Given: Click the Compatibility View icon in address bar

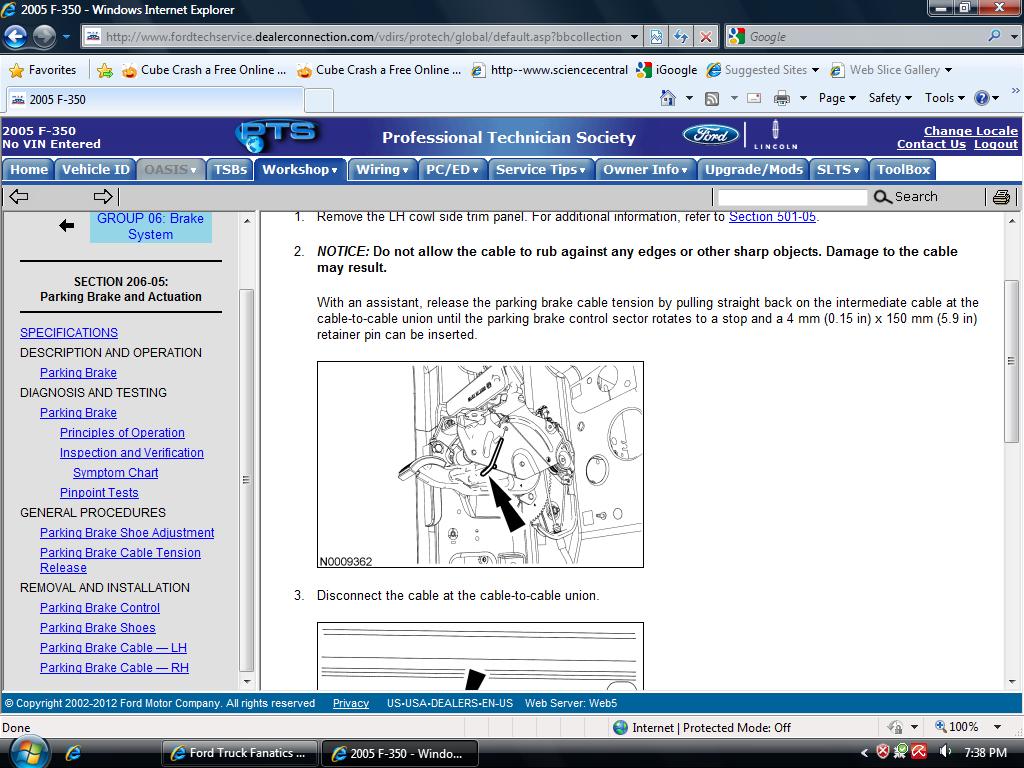Looking at the screenshot, I should pos(656,37).
